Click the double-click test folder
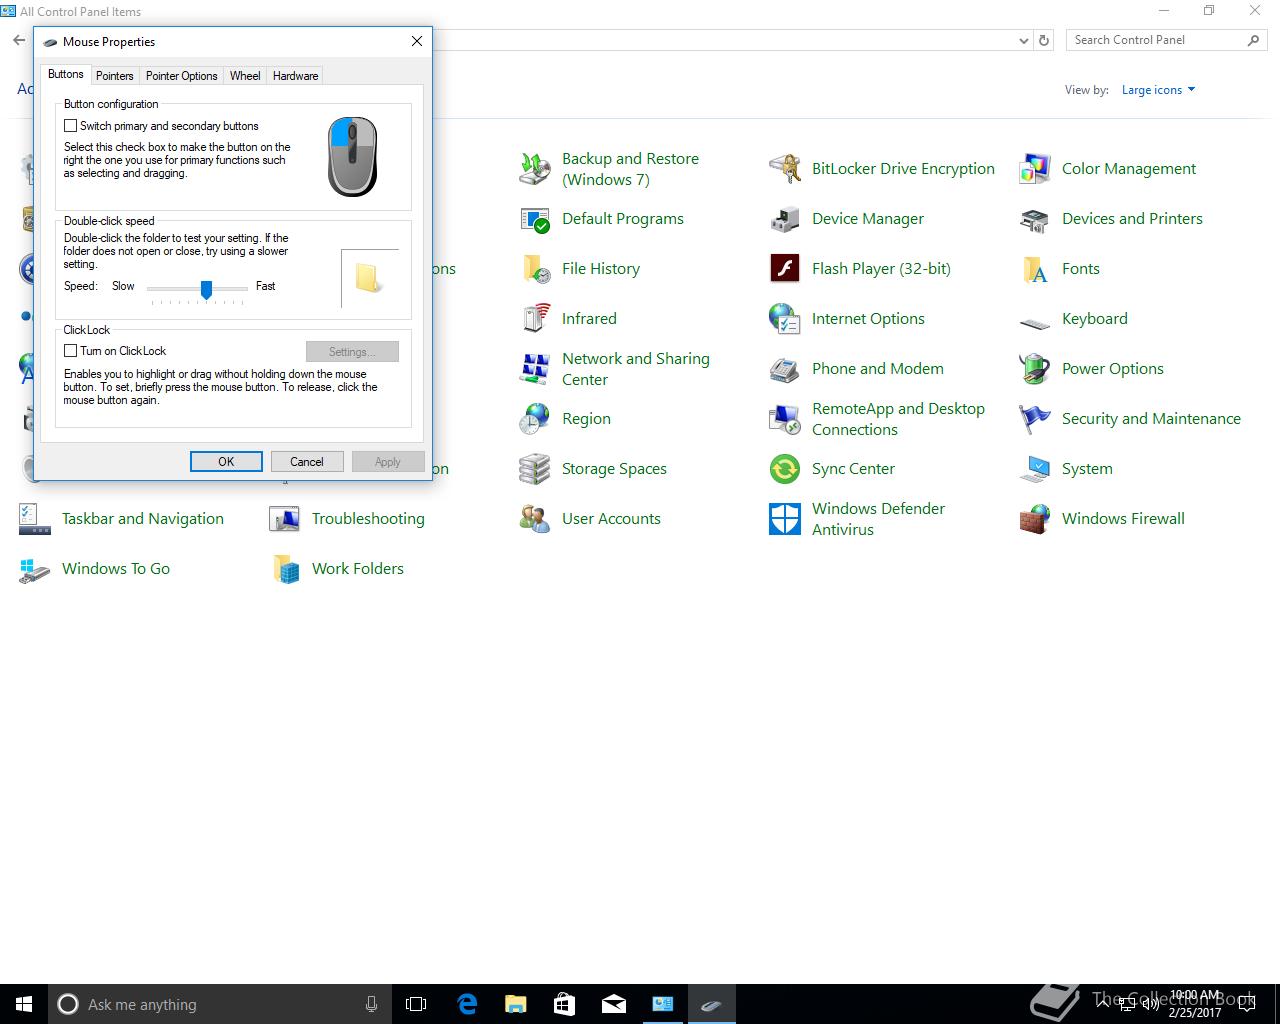Viewport: 1280px width, 1024px height. pyautogui.click(x=369, y=278)
